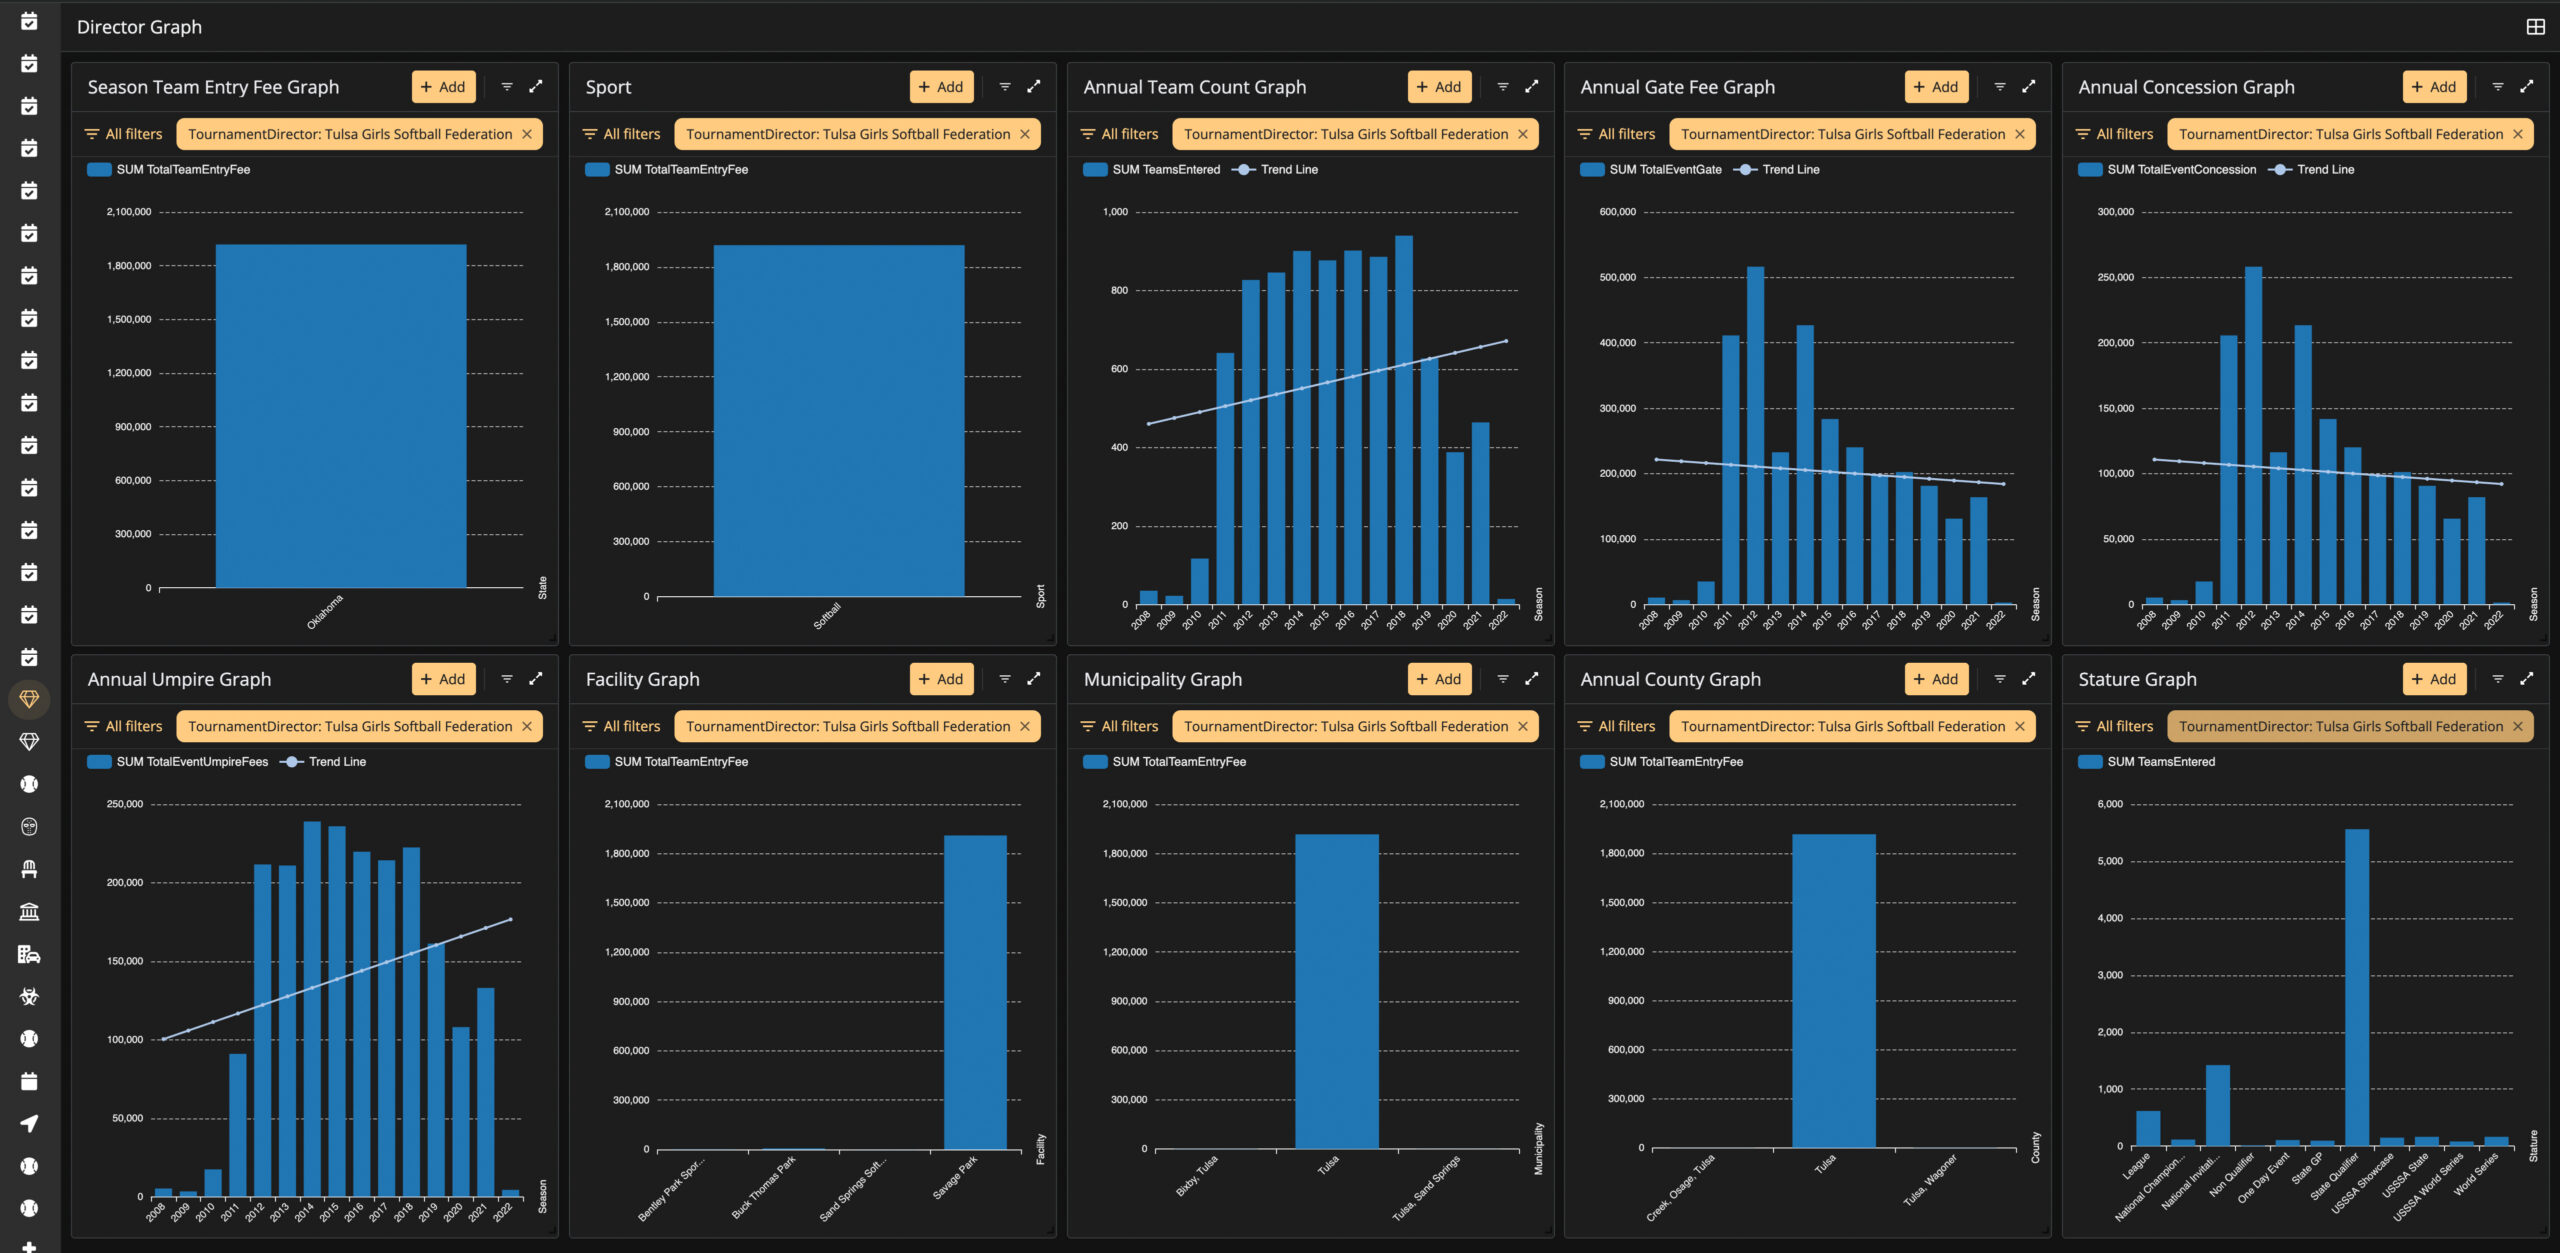Remove TournamentDirector filter chip in Annual County Graph

(x=2020, y=726)
